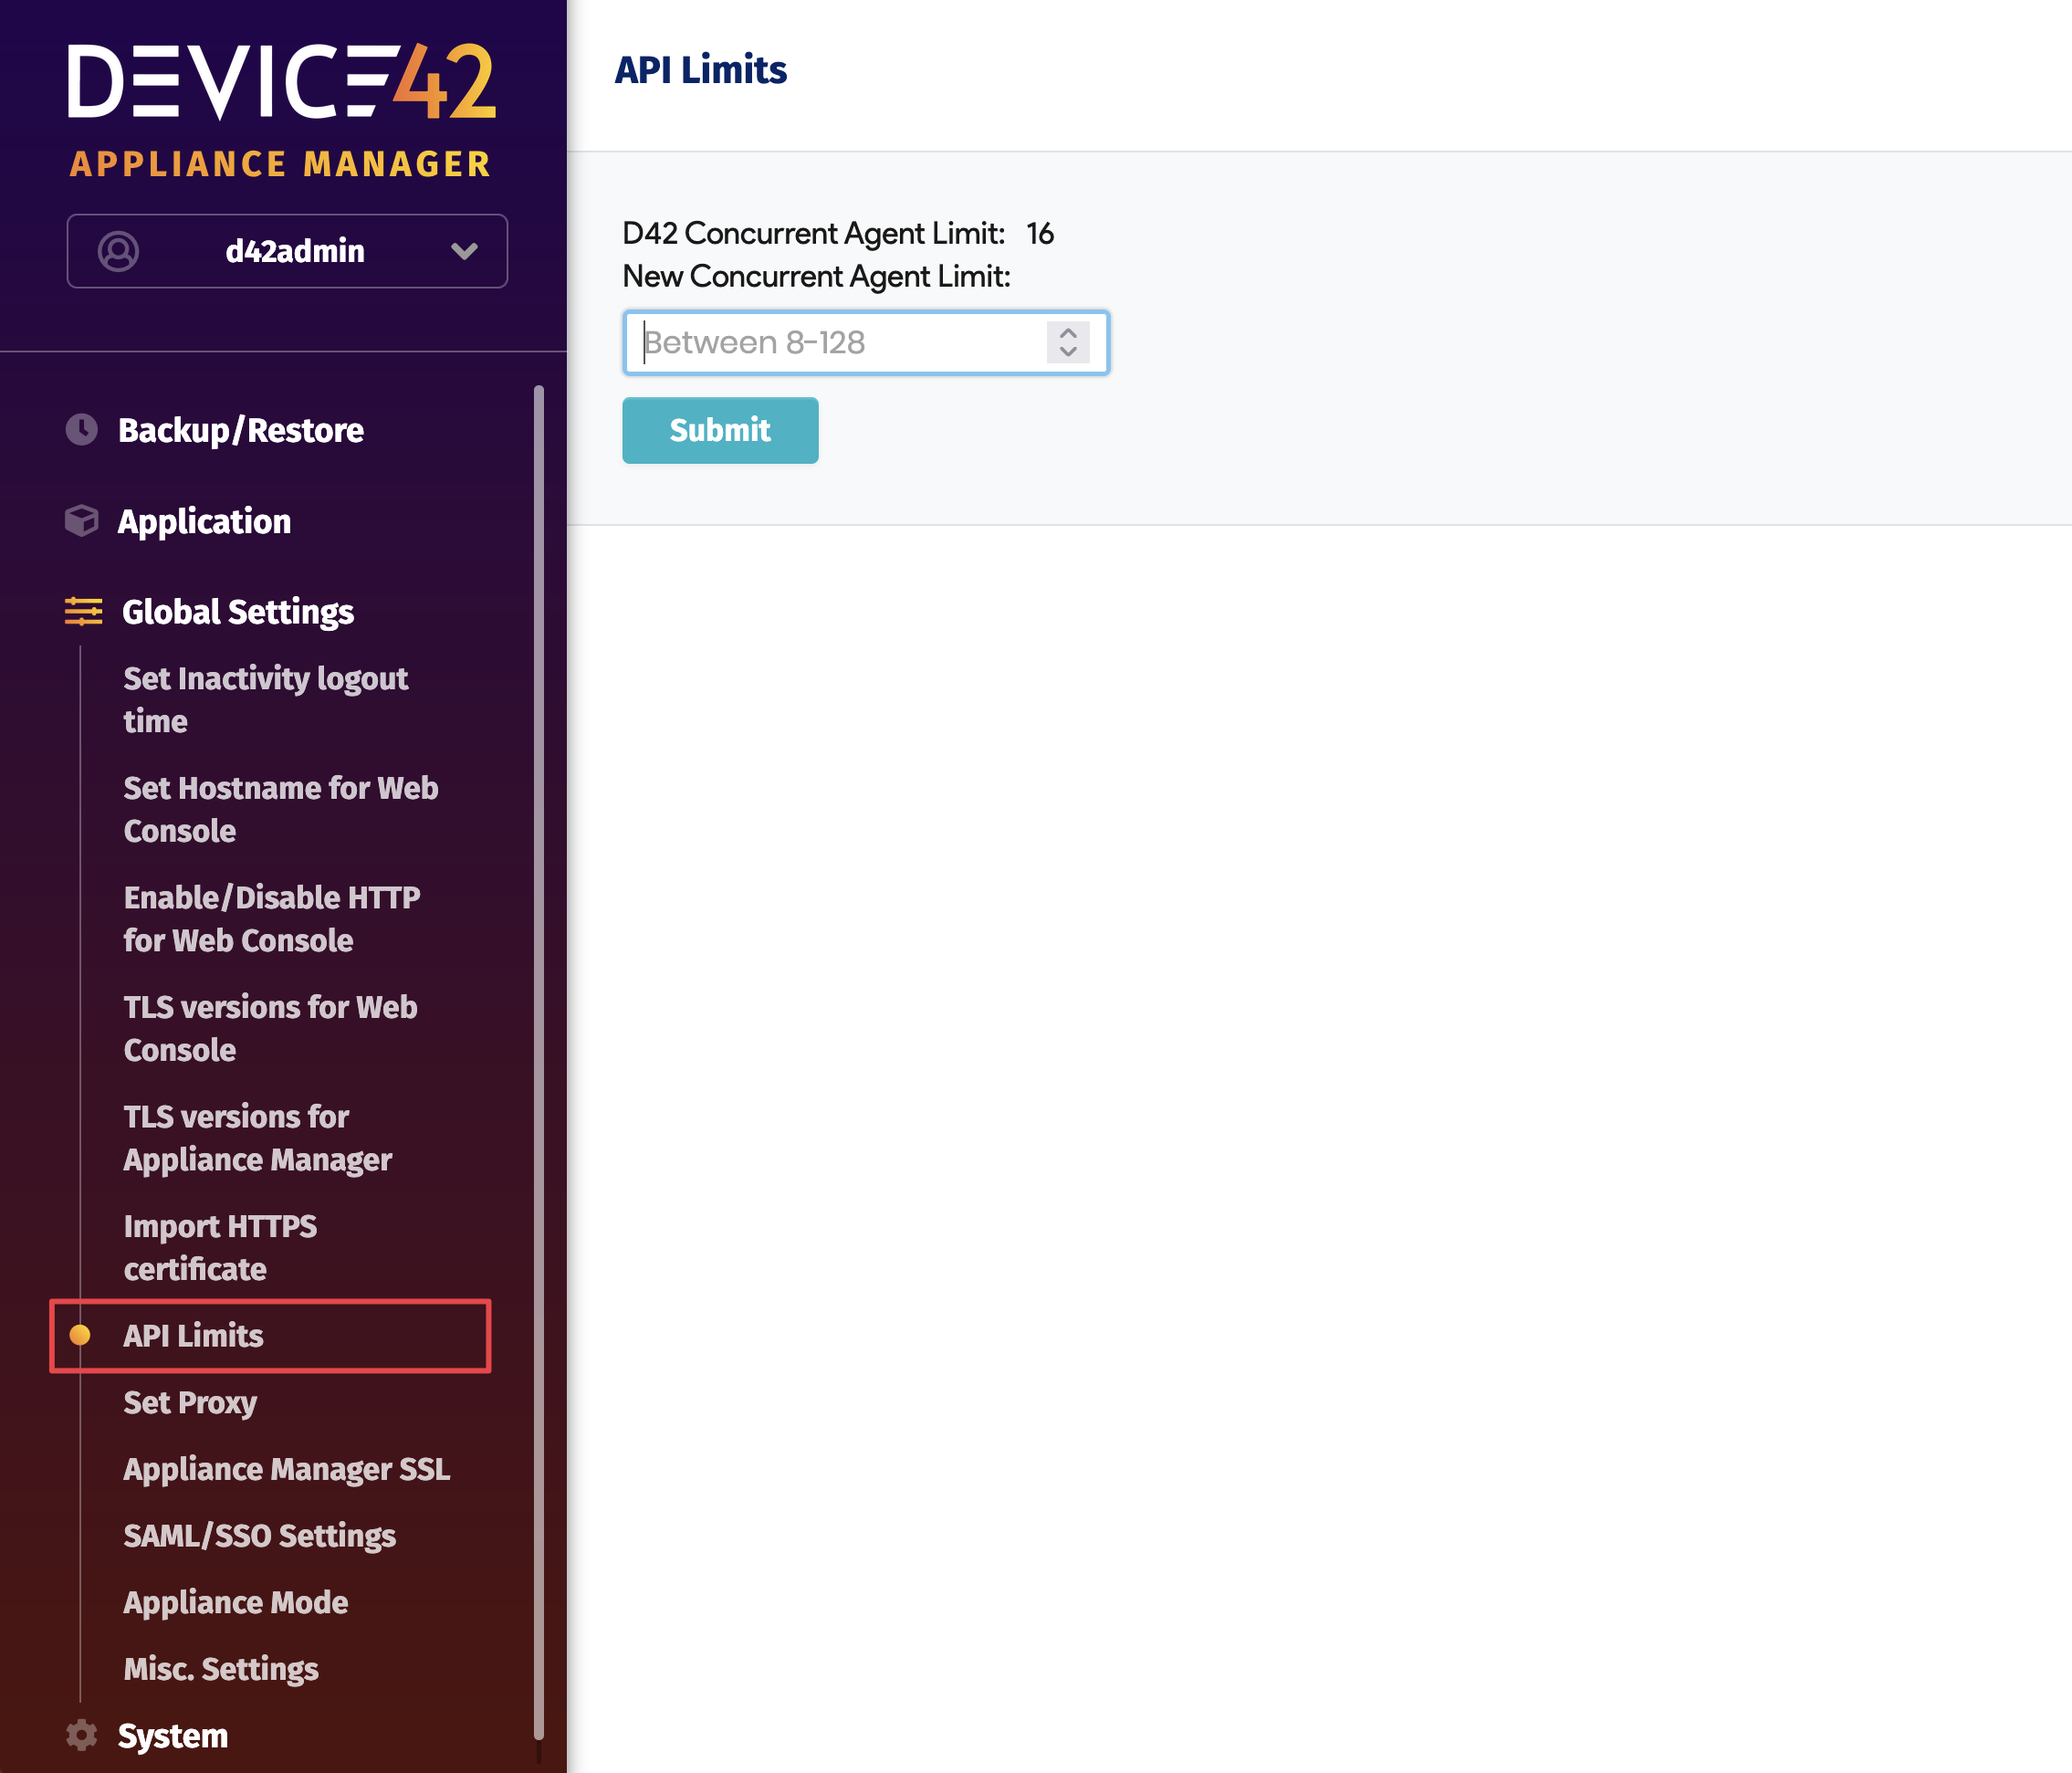Screen dimensions: 2072x1773
Task: Expand the Backup/Restore menu section
Action: (x=241, y=430)
